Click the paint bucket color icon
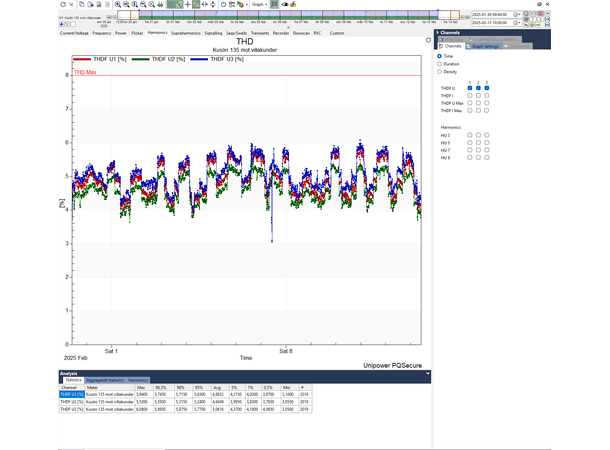The height and width of the screenshot is (450, 610). [x=293, y=4]
